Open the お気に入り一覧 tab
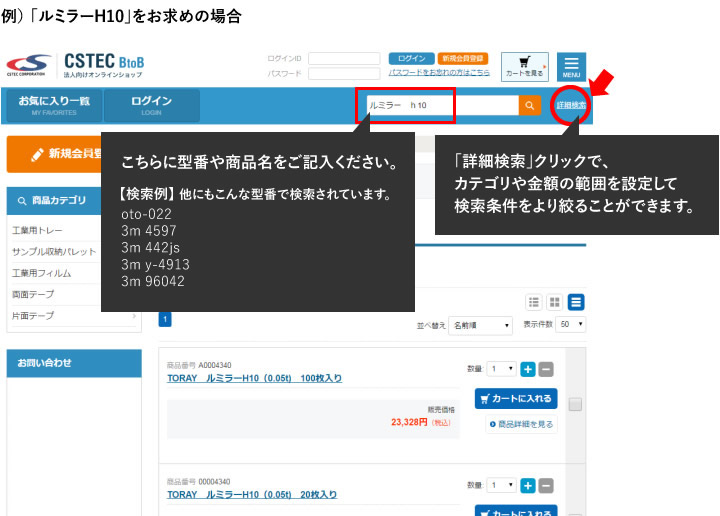This screenshot has height=516, width=720. 54,106
